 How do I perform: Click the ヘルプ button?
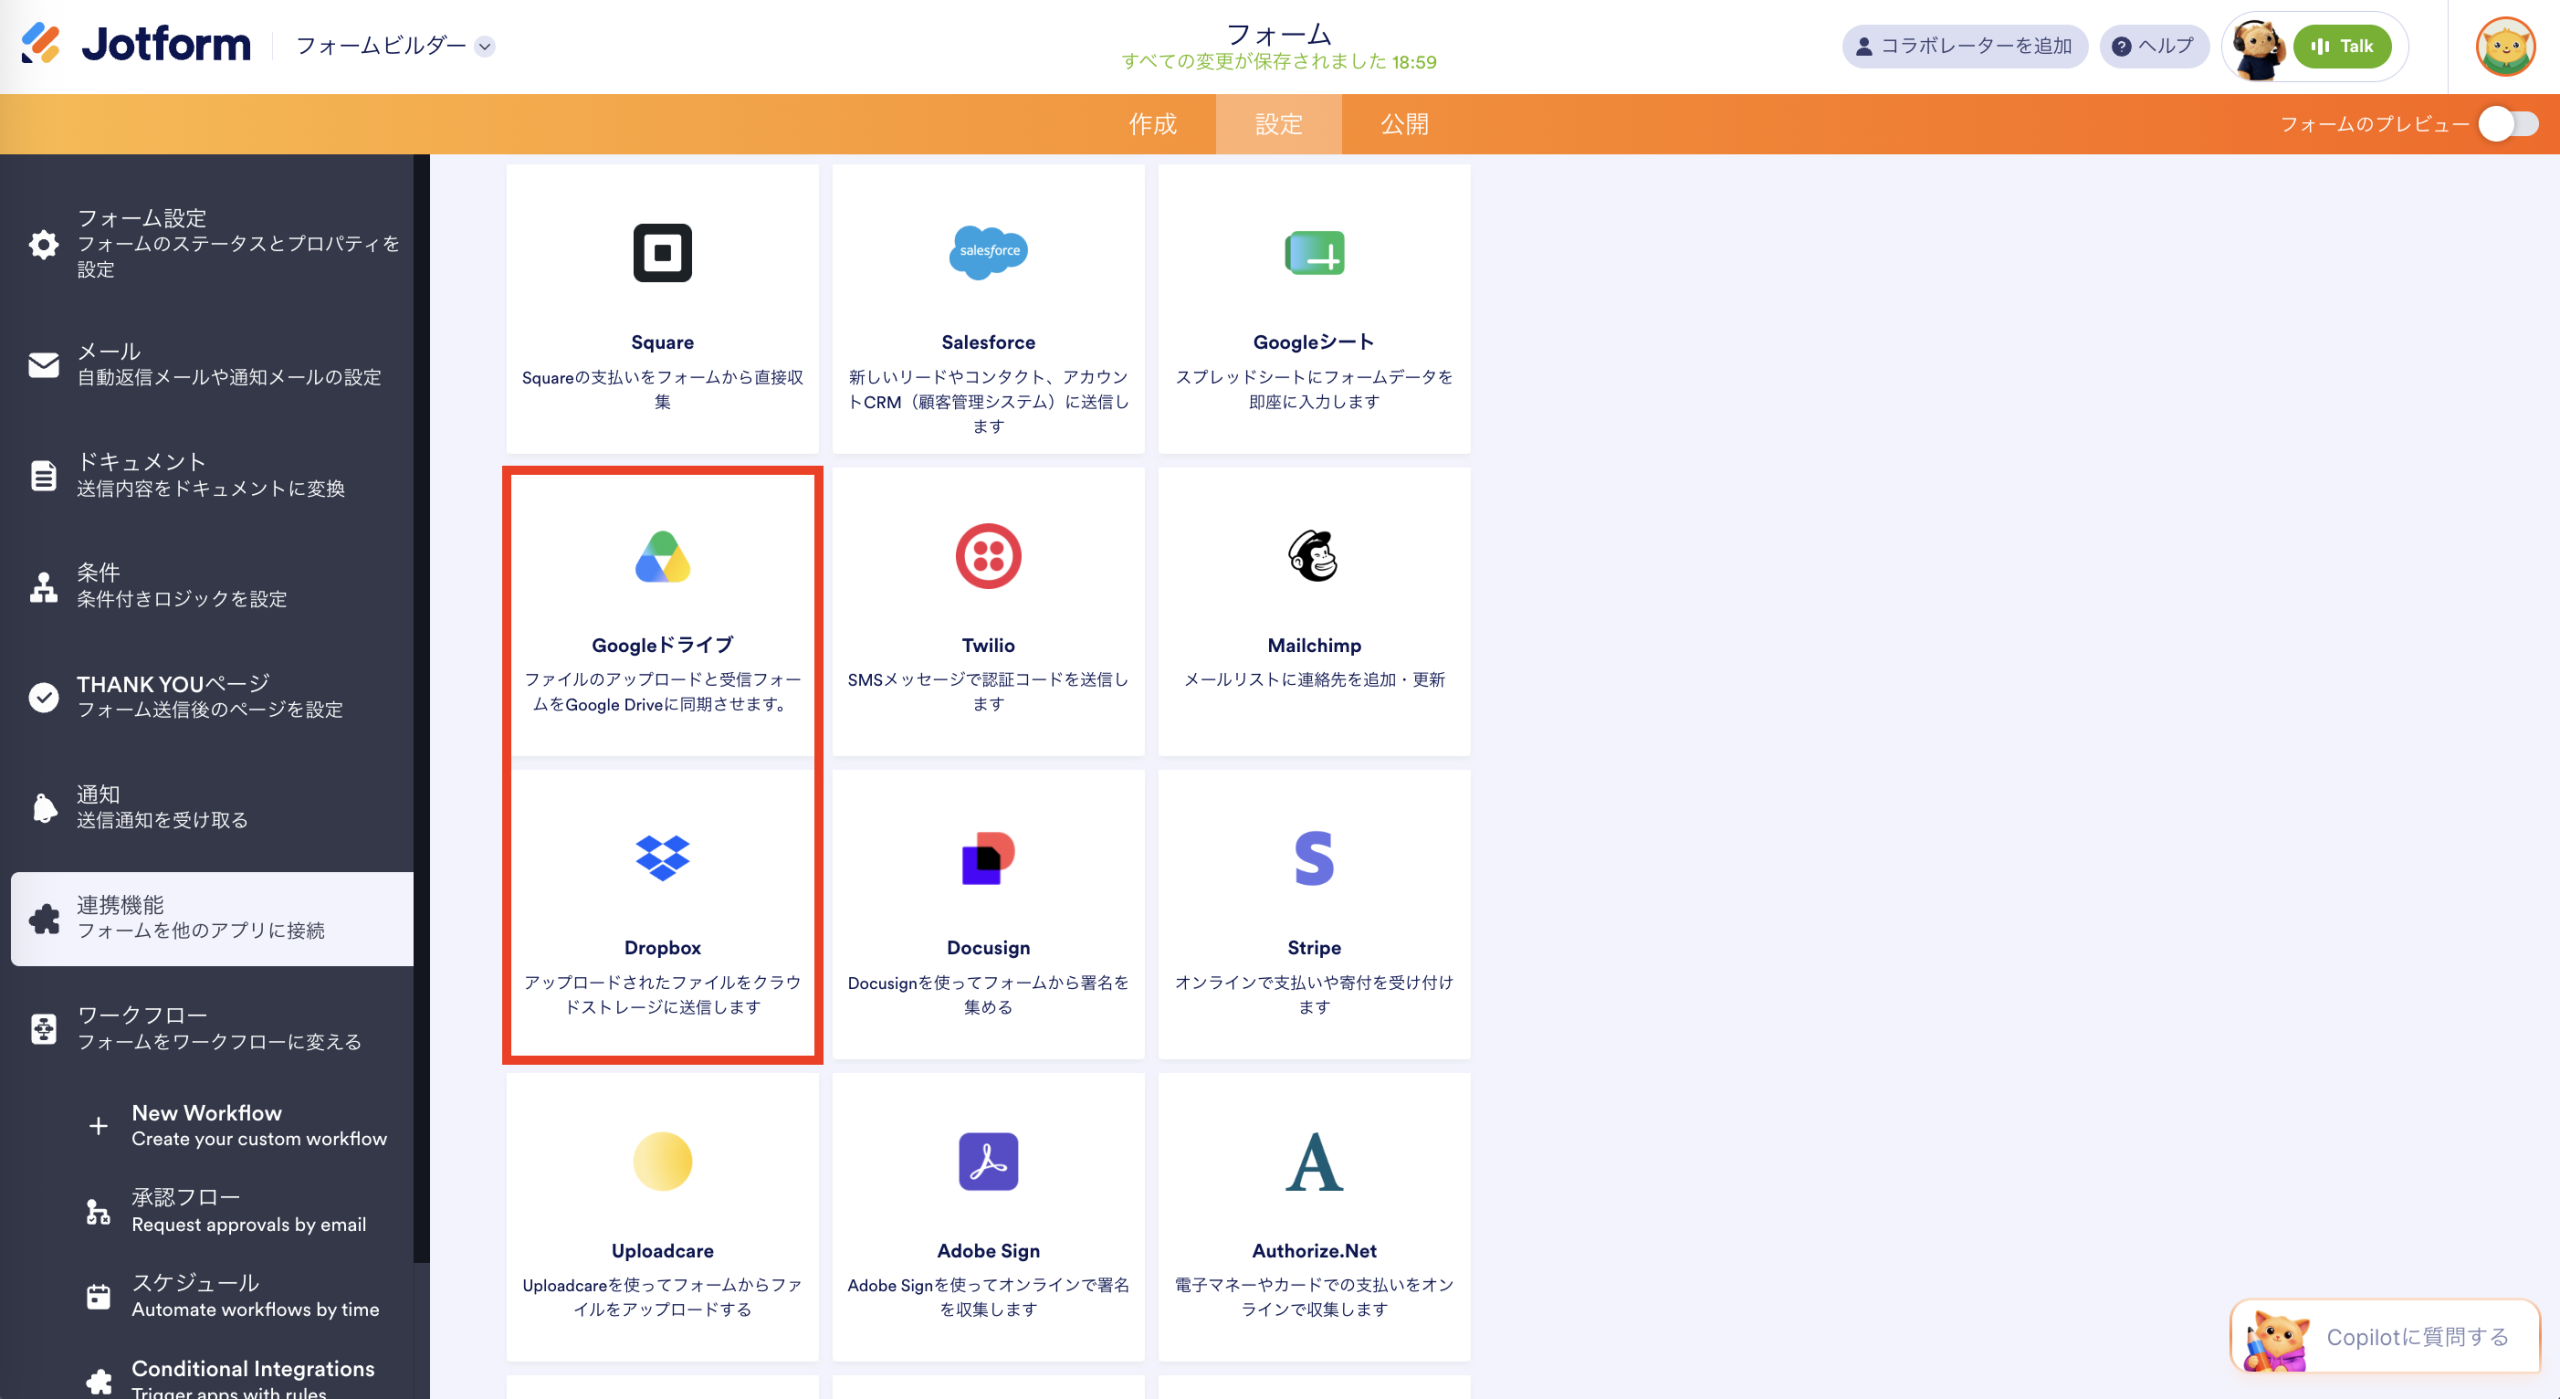(x=2154, y=46)
